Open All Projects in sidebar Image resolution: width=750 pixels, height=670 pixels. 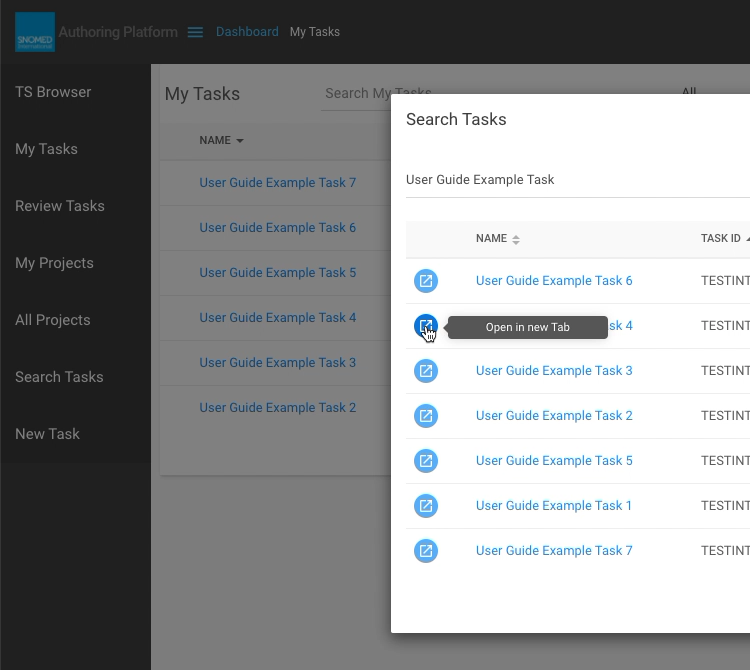point(53,319)
